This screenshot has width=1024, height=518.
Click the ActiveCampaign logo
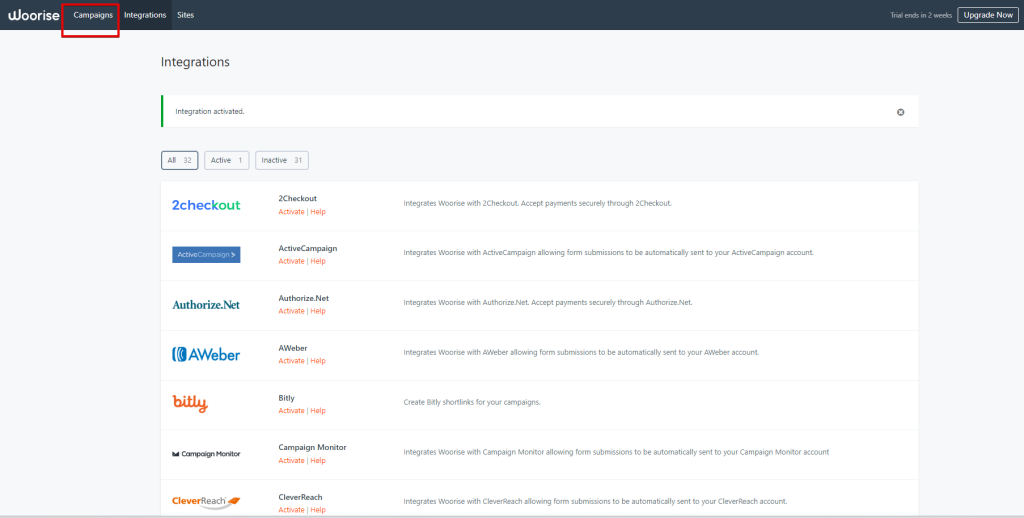point(206,255)
